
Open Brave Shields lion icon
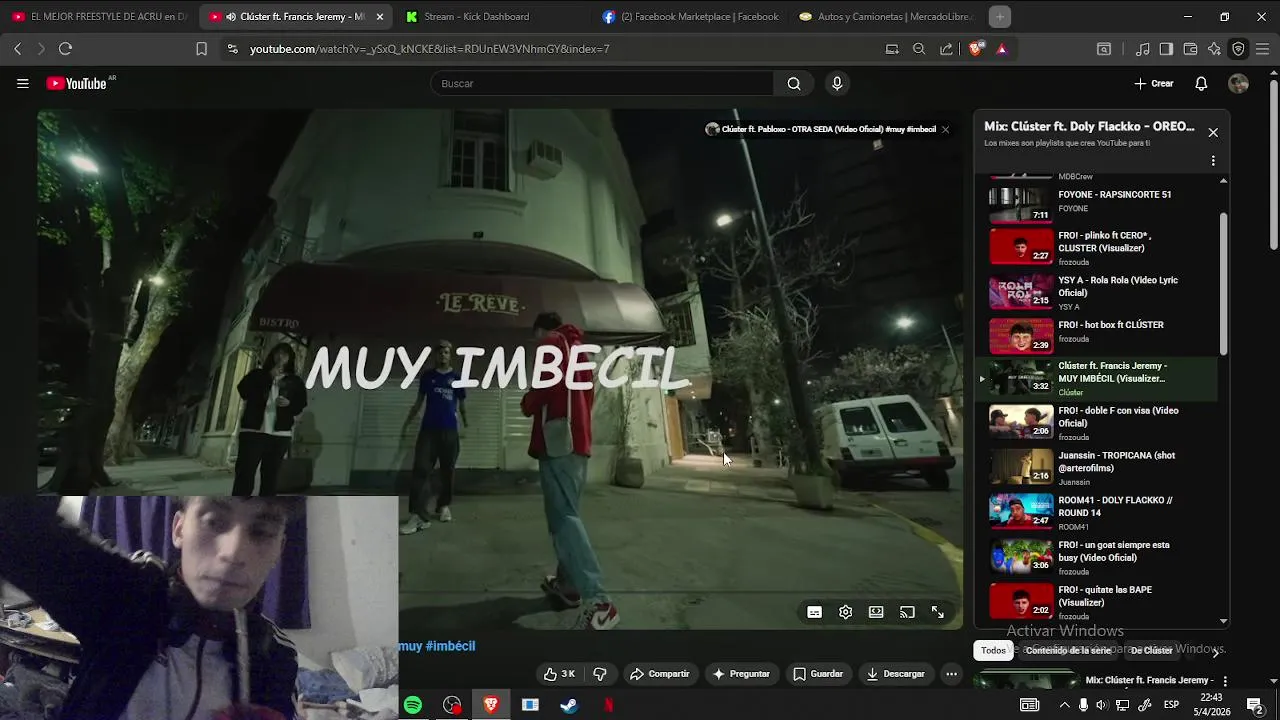(x=976, y=48)
